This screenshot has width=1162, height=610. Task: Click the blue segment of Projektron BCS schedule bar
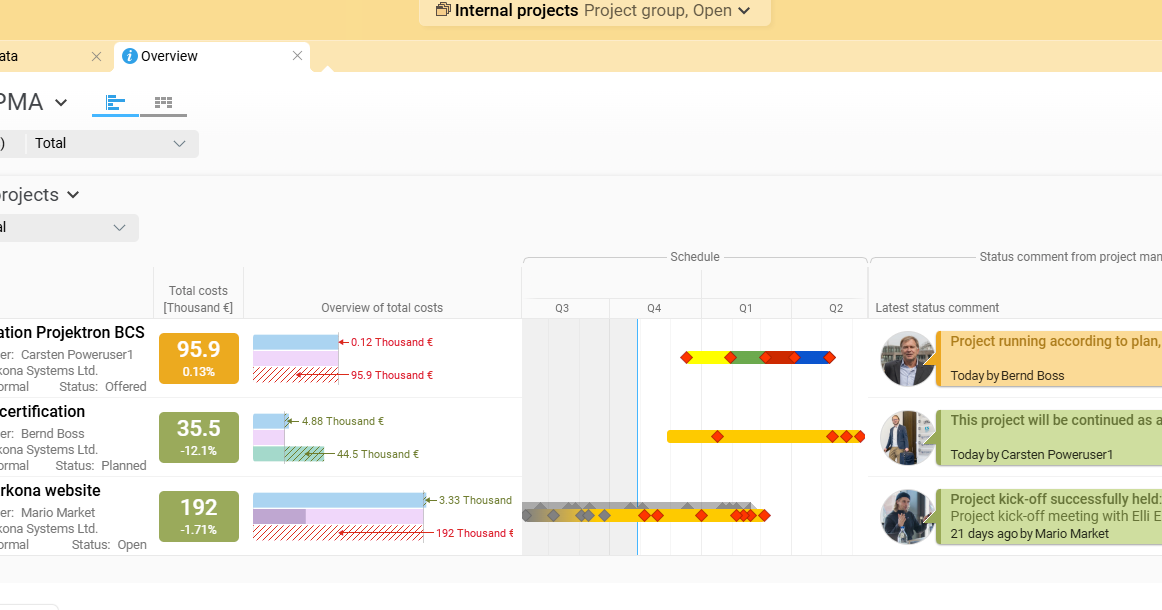click(812, 358)
